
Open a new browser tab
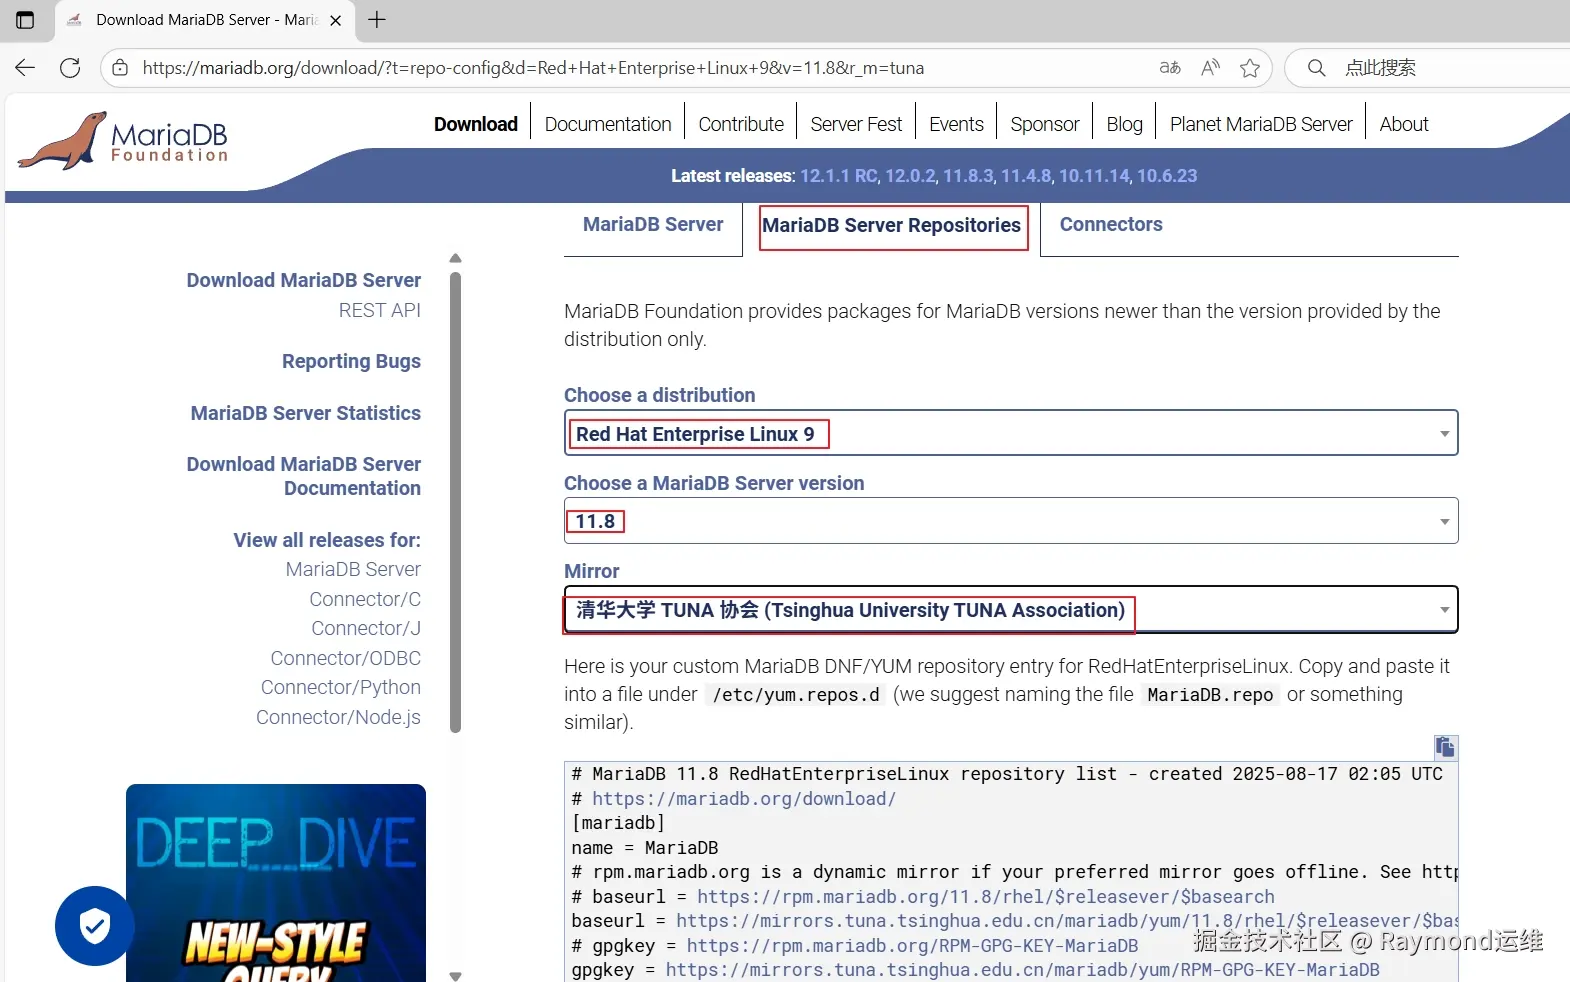(x=377, y=20)
